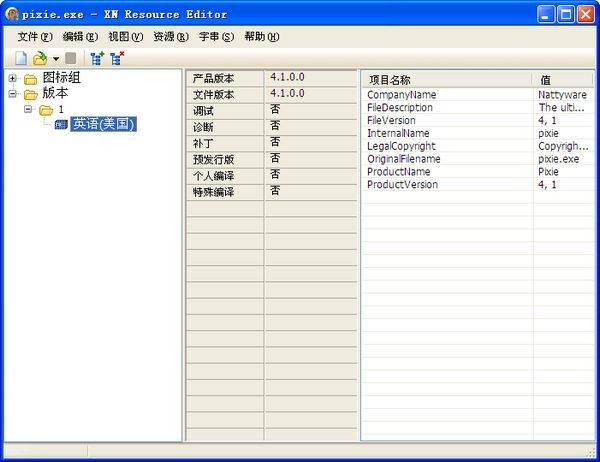Select the 英语(美国) tree item
The height and width of the screenshot is (462, 600).
pyautogui.click(x=103, y=124)
